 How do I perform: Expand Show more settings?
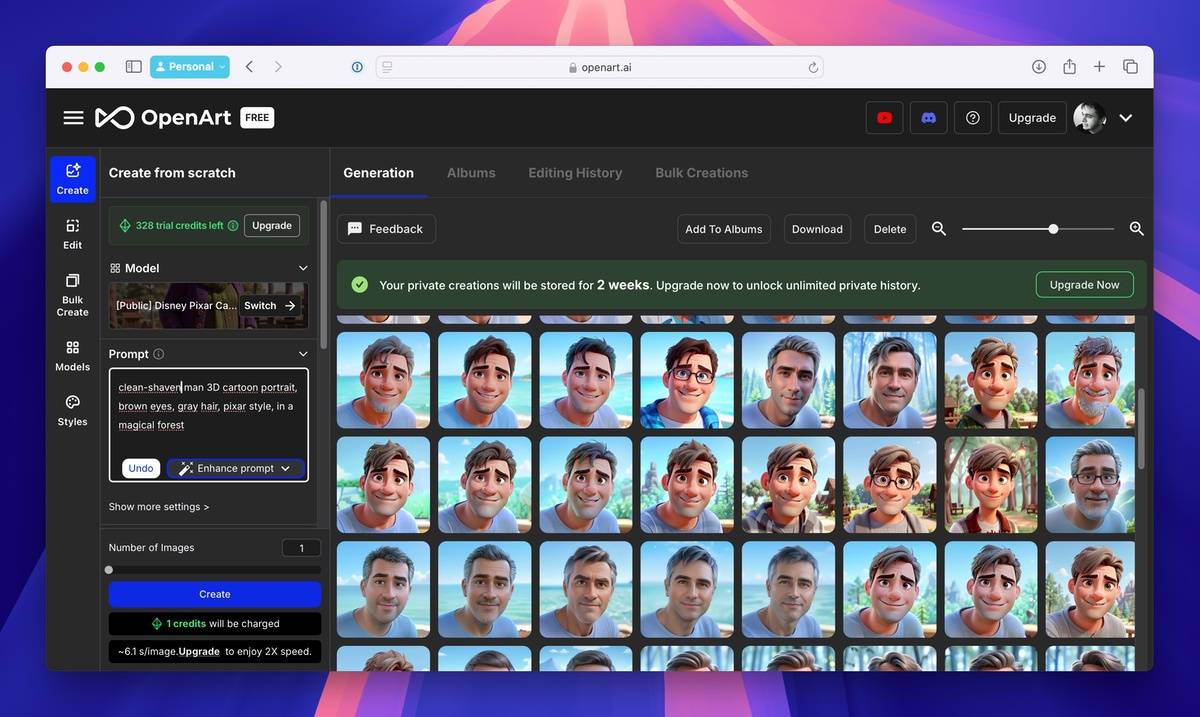coord(159,507)
